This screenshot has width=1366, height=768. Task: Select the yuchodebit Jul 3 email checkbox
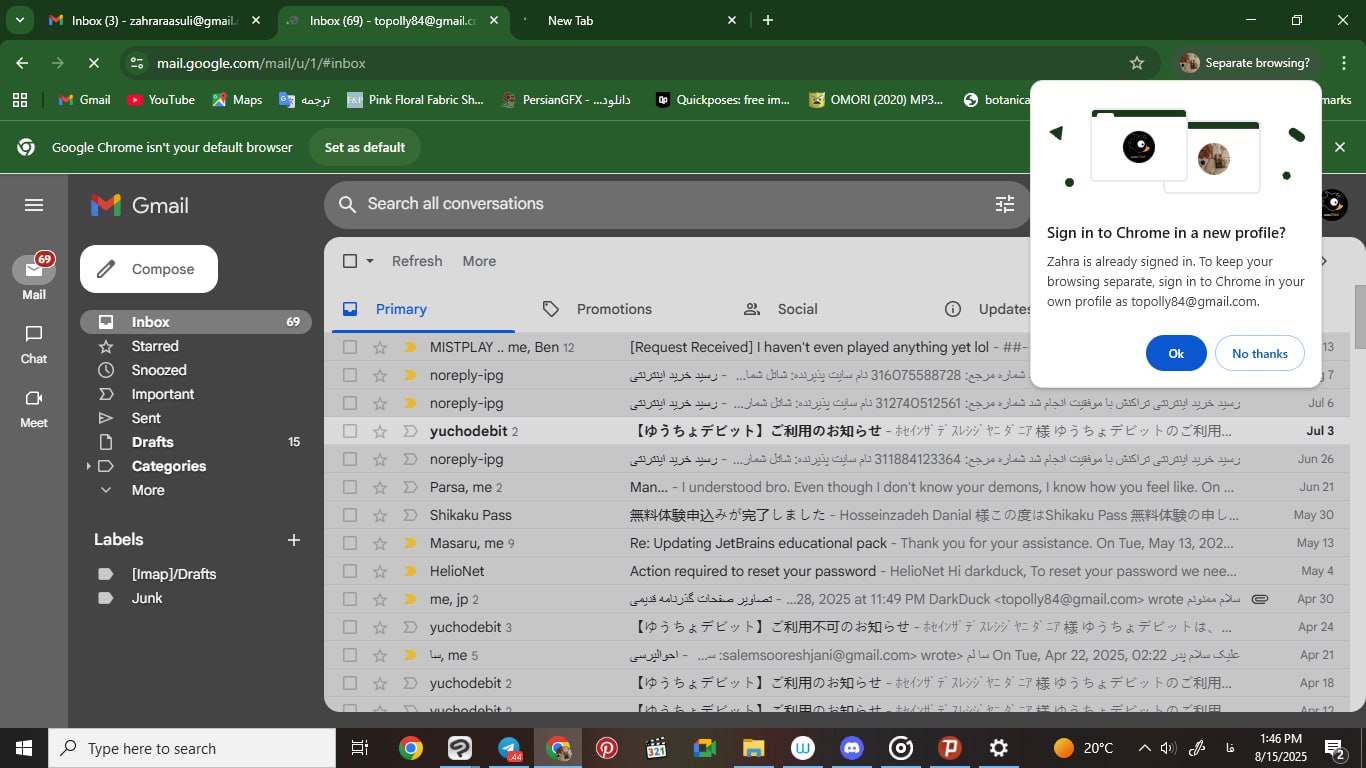350,431
